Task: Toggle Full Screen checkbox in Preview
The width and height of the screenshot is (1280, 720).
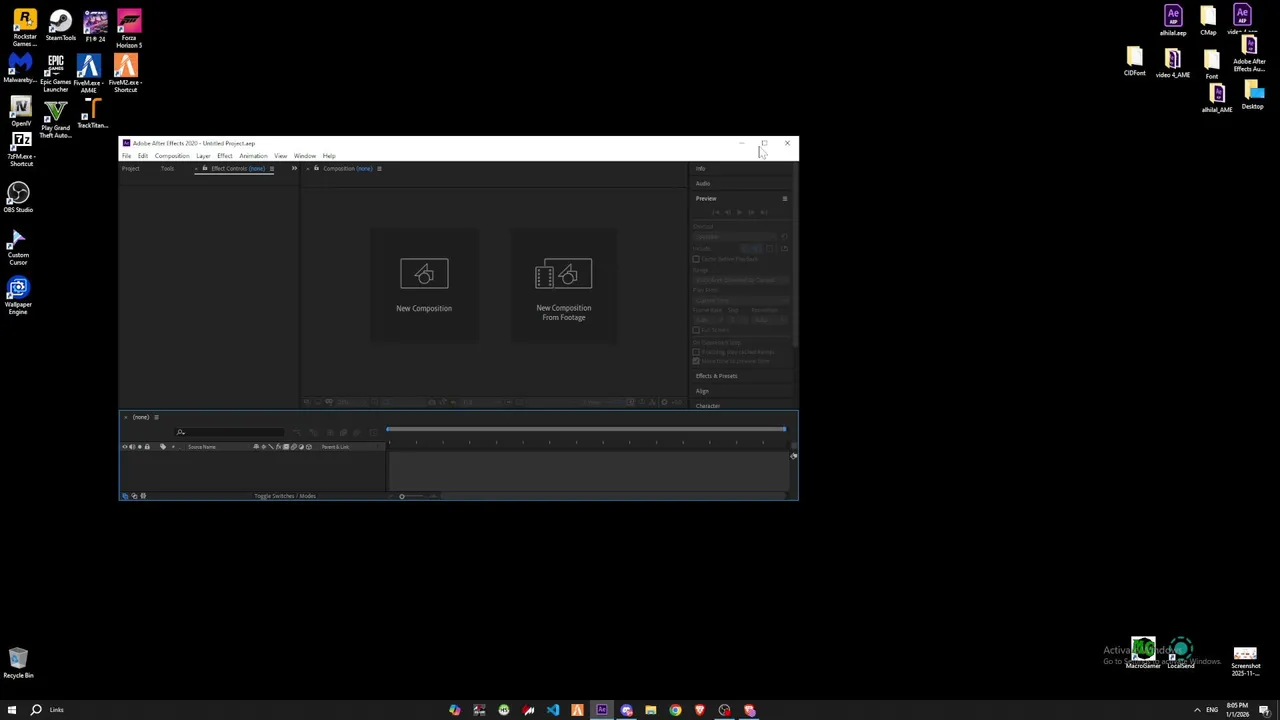Action: (x=696, y=330)
